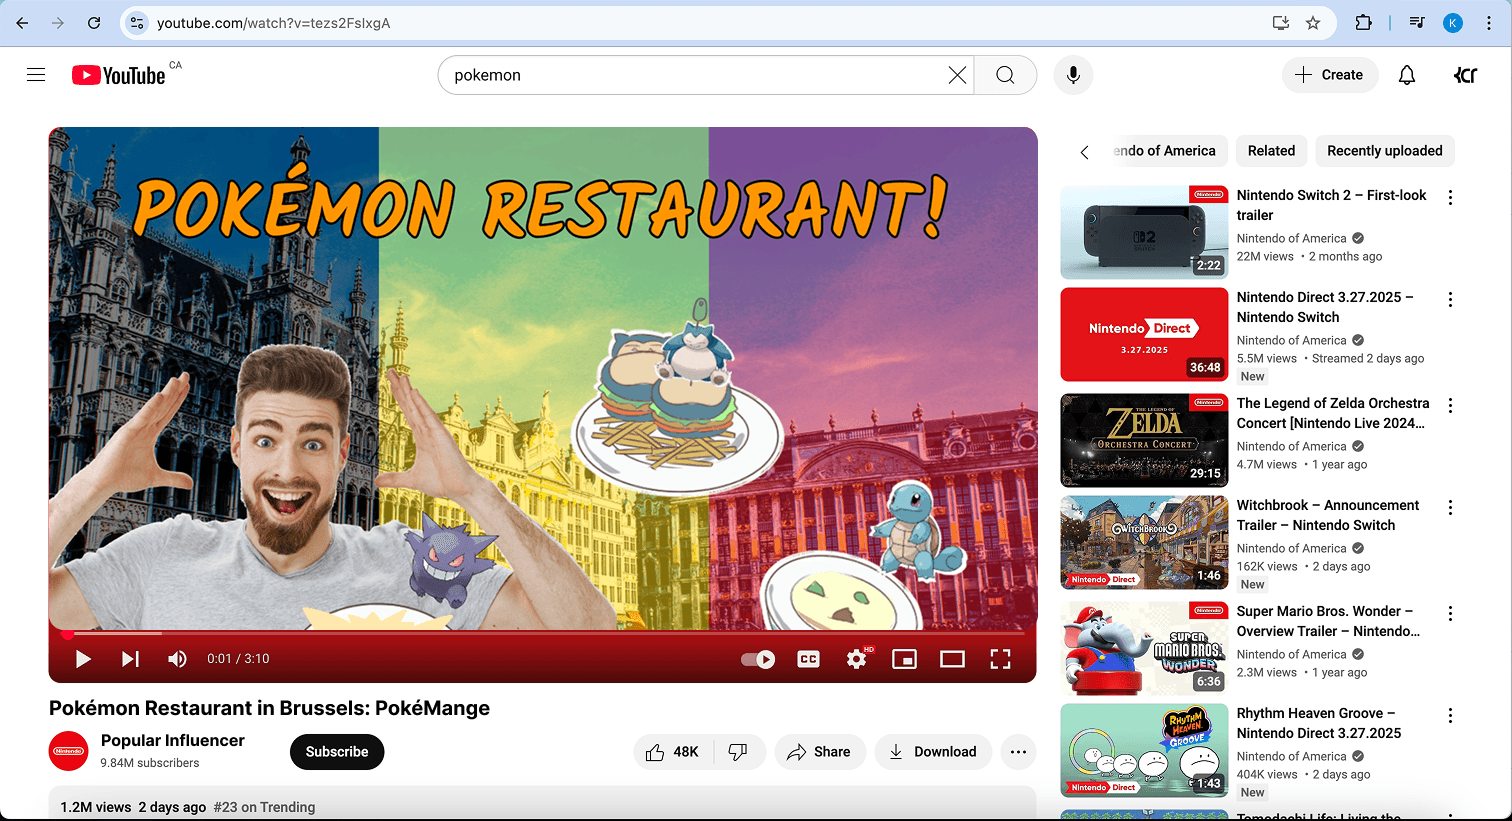The height and width of the screenshot is (821, 1512).
Task: Open options menu for Mario Wonder video
Action: point(1450,614)
